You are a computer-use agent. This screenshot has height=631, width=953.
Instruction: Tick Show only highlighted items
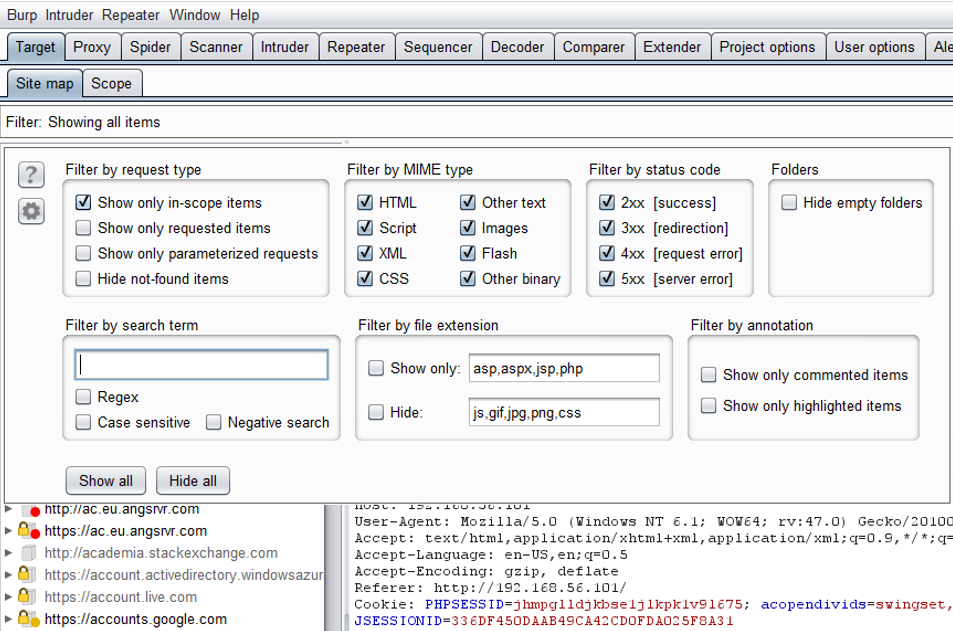pyautogui.click(x=709, y=405)
